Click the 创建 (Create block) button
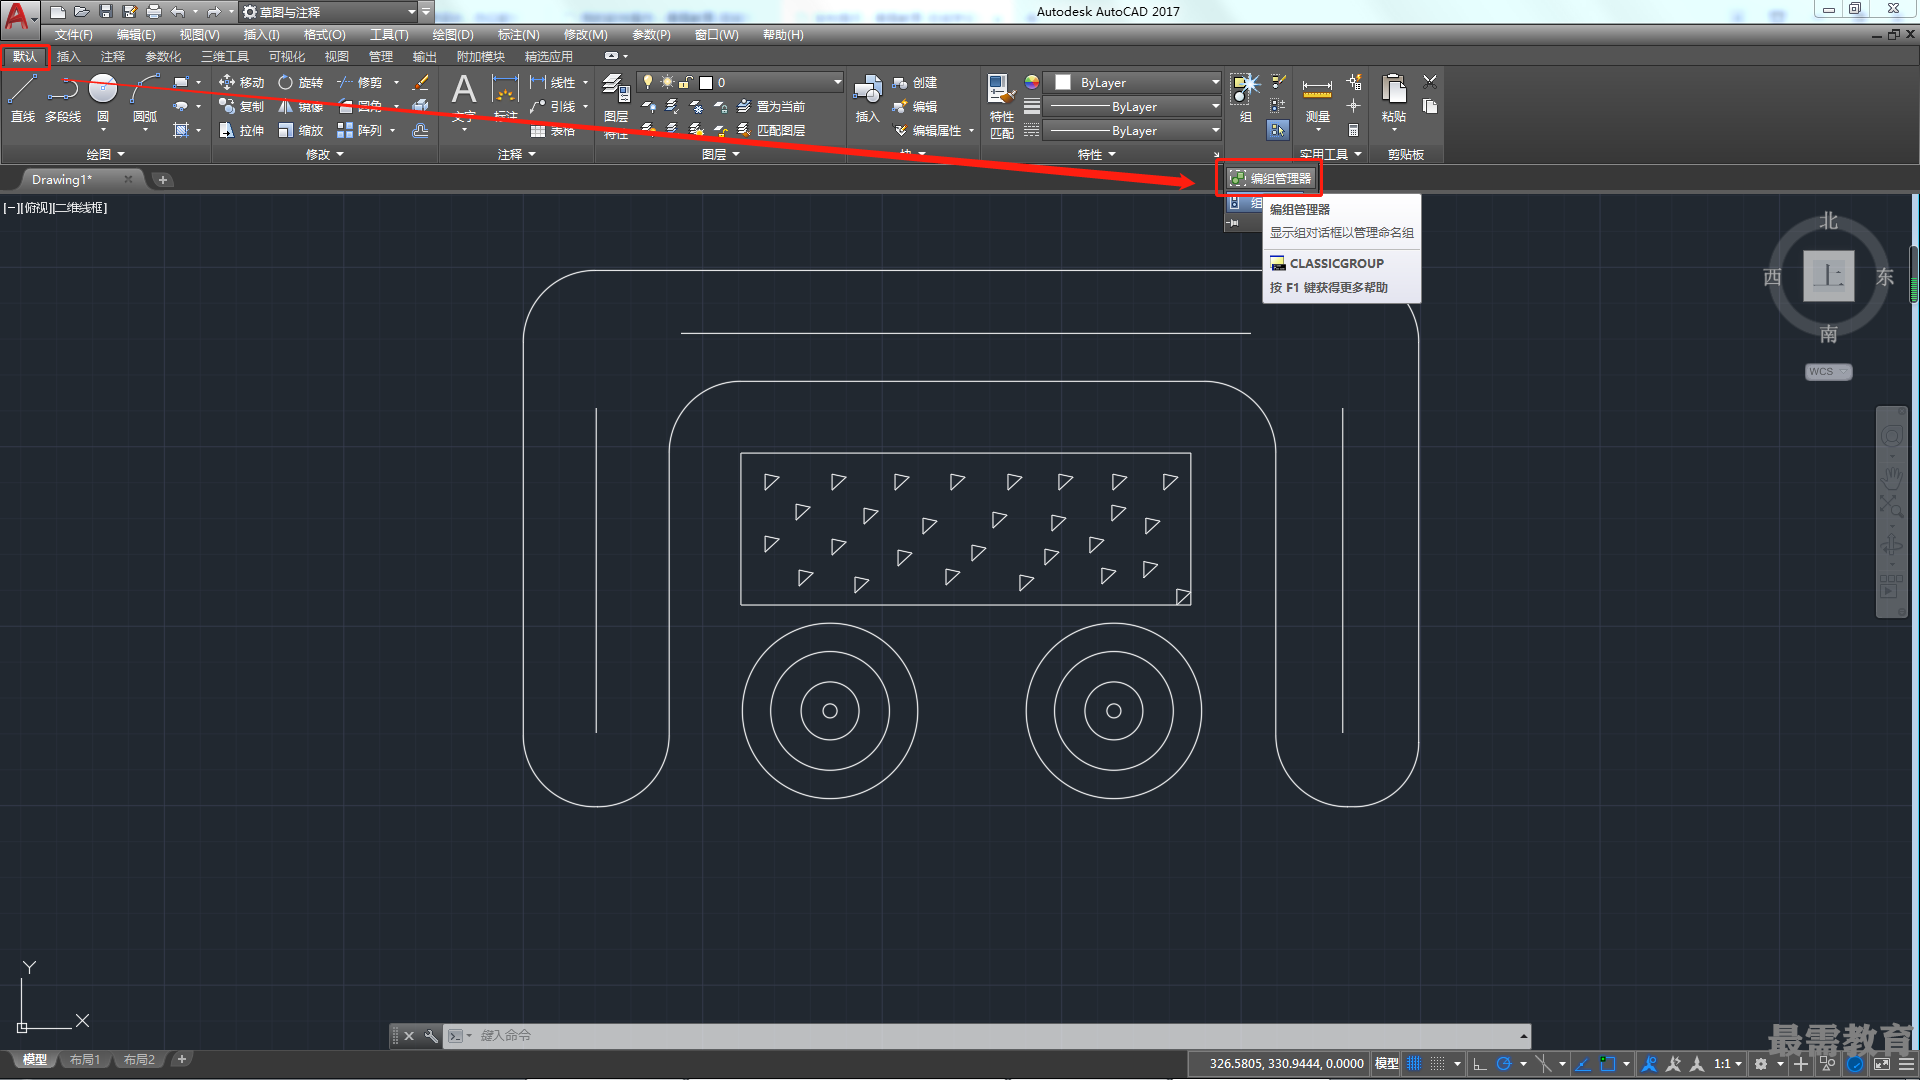The image size is (1920, 1080). coord(915,82)
